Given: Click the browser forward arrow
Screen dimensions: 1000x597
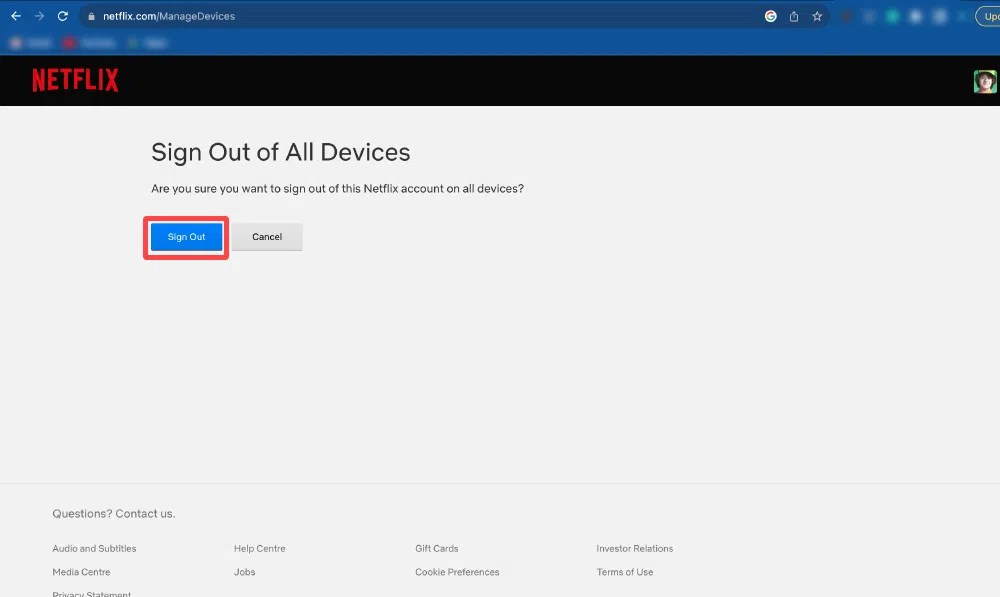Looking at the screenshot, I should (x=38, y=16).
